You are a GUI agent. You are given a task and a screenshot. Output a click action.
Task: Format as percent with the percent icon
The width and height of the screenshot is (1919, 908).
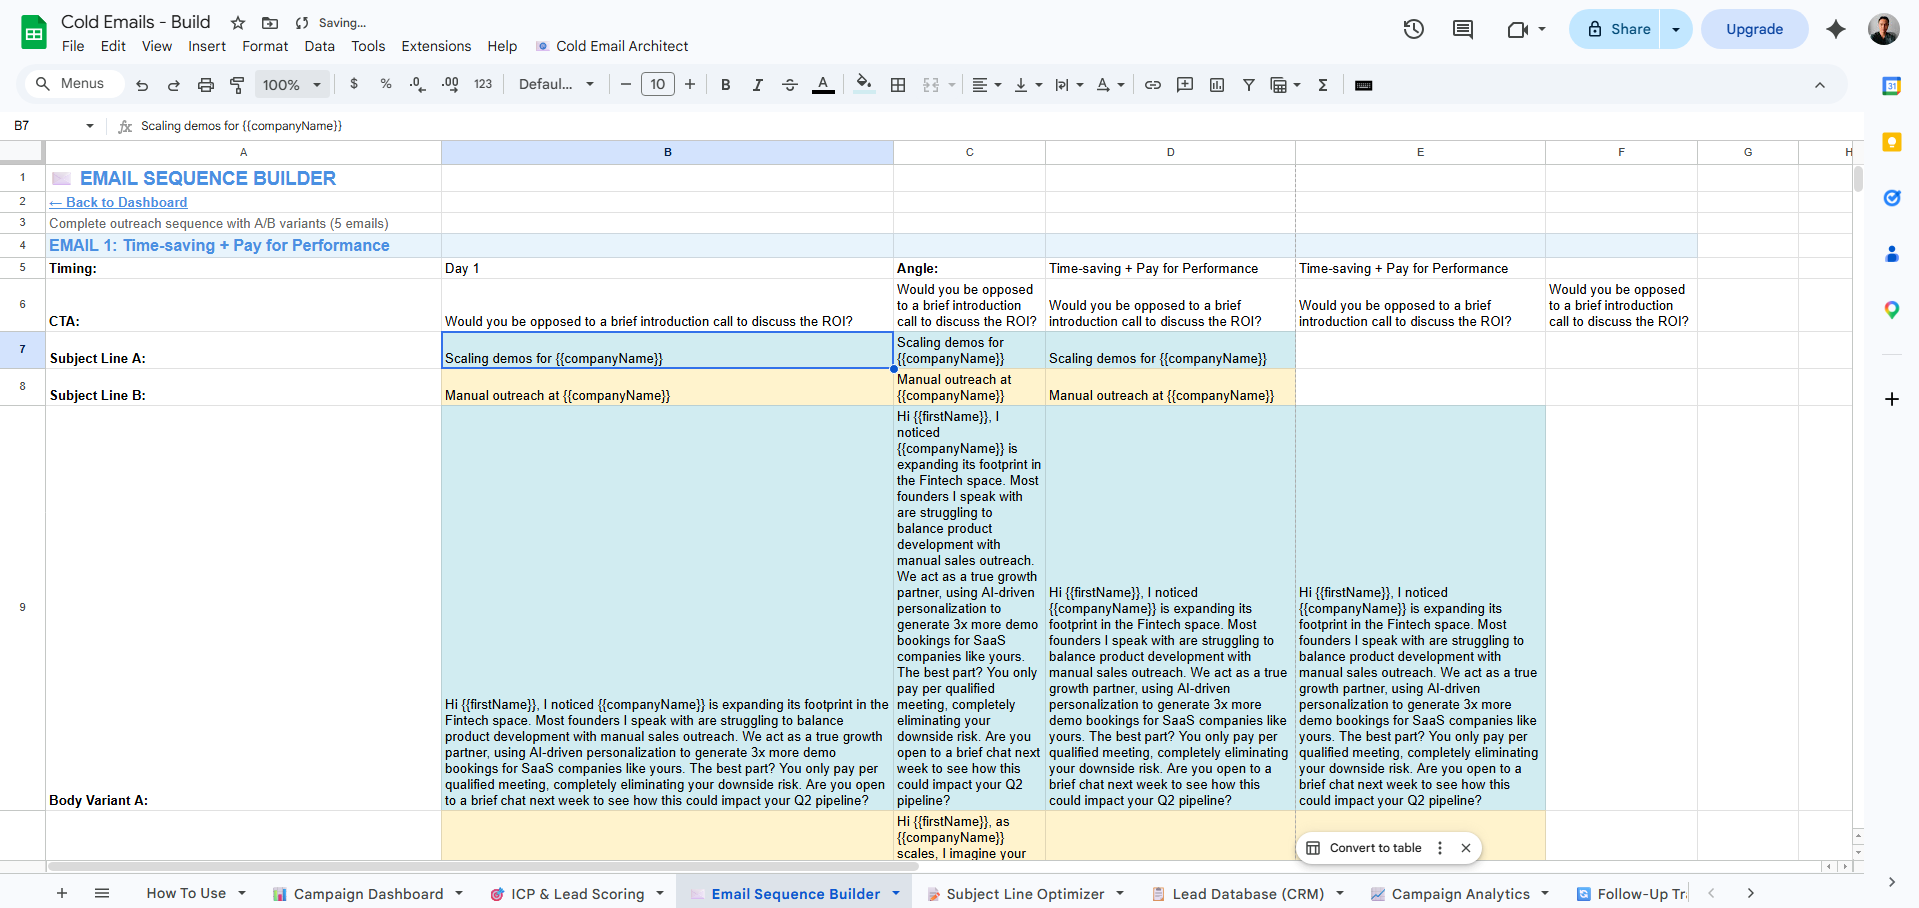point(386,85)
